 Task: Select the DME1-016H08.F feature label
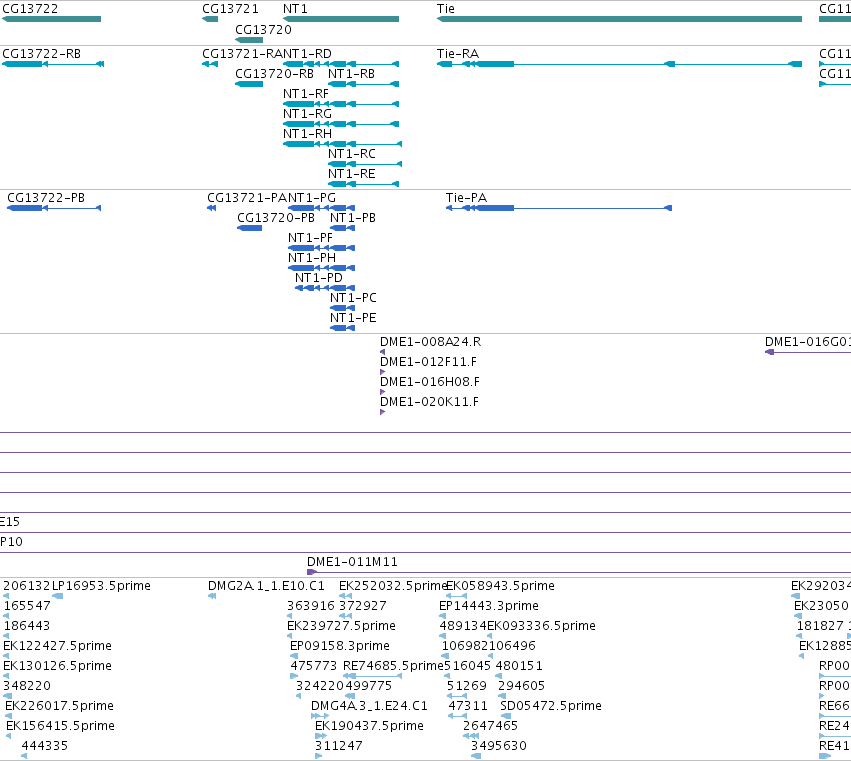(x=430, y=382)
